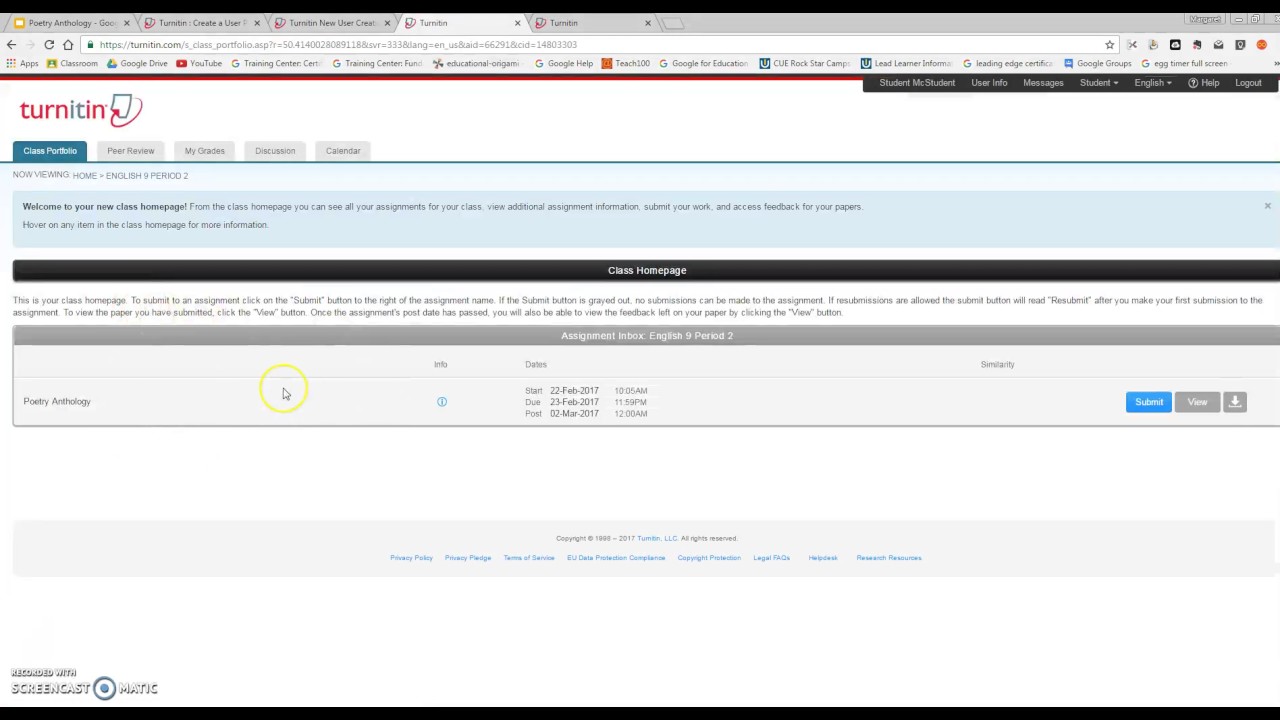
Task: Open Classroom bookmark
Action: 72,63
